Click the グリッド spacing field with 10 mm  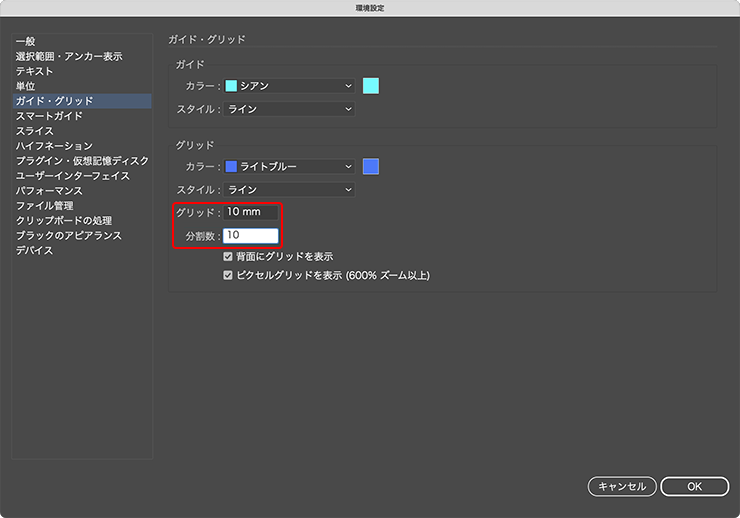point(250,213)
